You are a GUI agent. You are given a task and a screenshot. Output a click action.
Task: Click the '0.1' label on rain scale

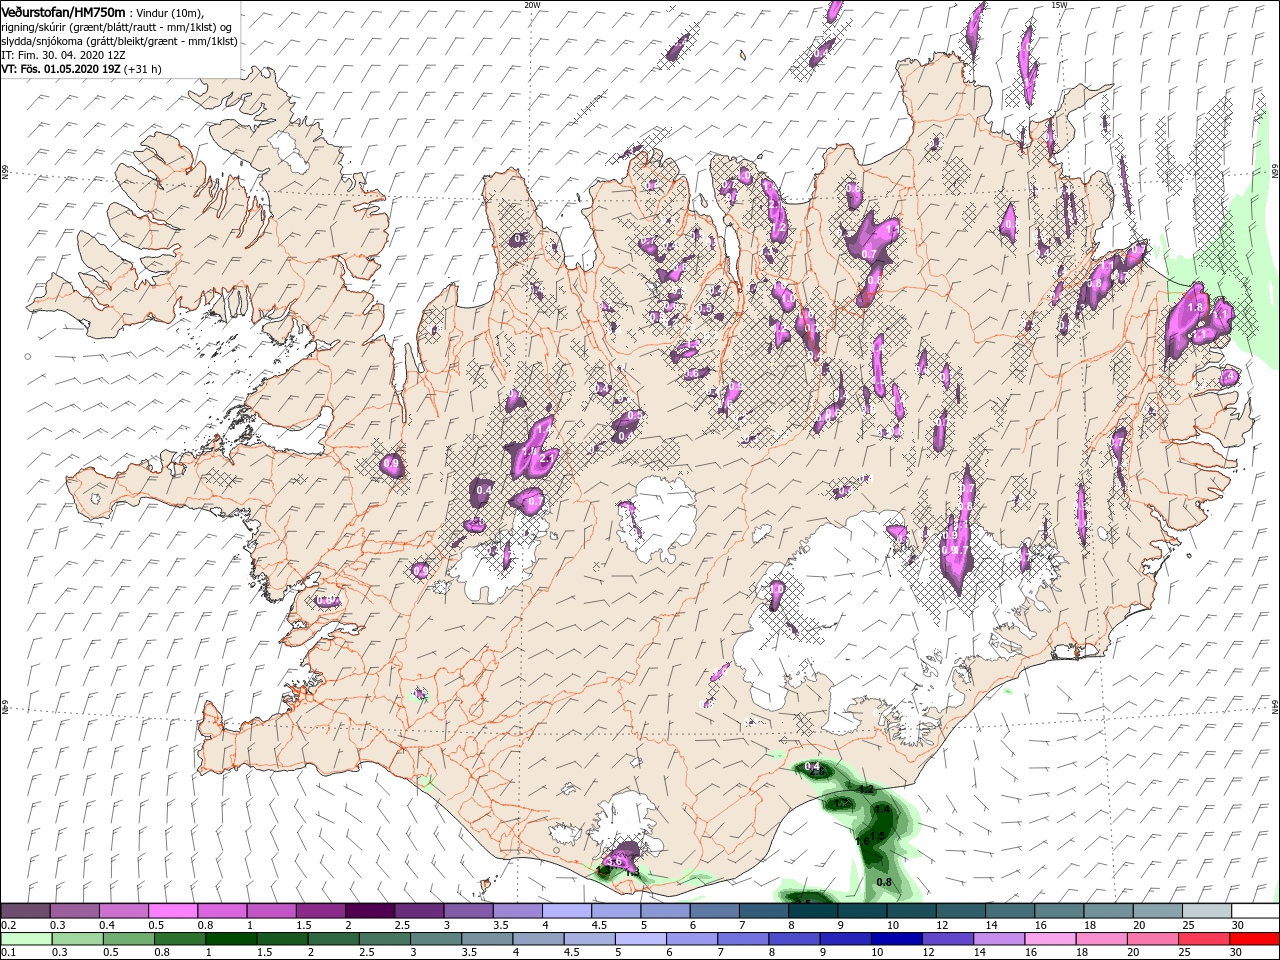[8, 953]
